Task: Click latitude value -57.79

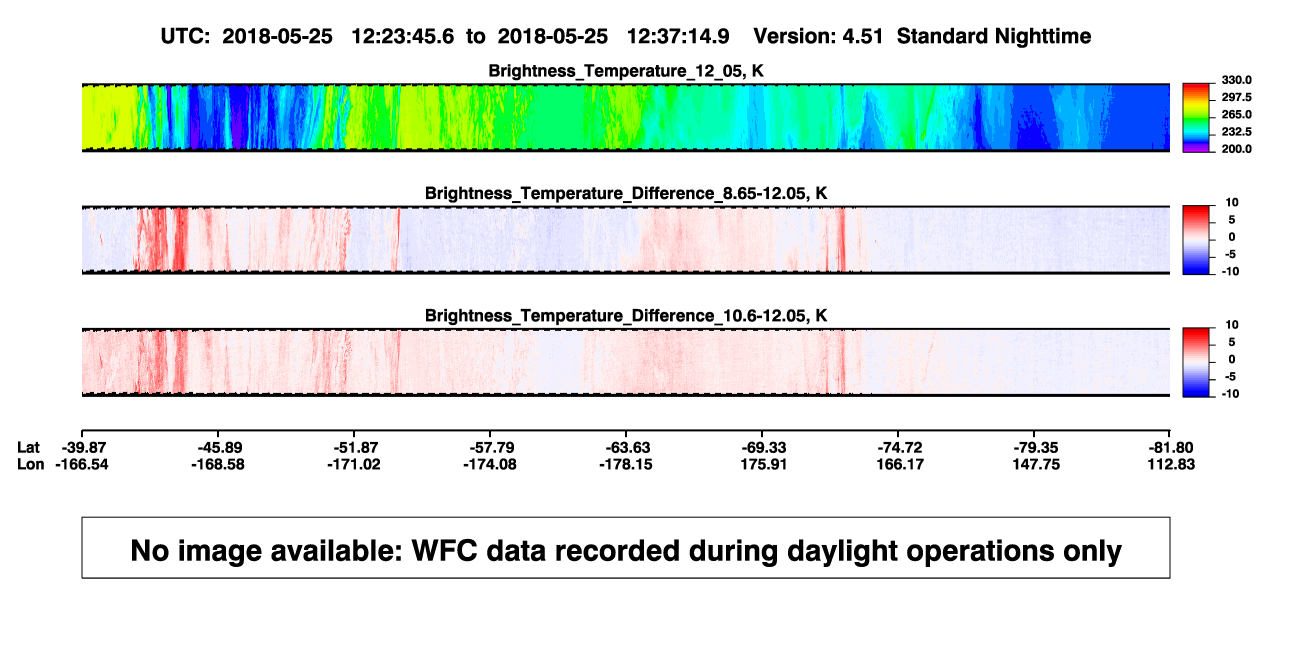Action: click(491, 446)
